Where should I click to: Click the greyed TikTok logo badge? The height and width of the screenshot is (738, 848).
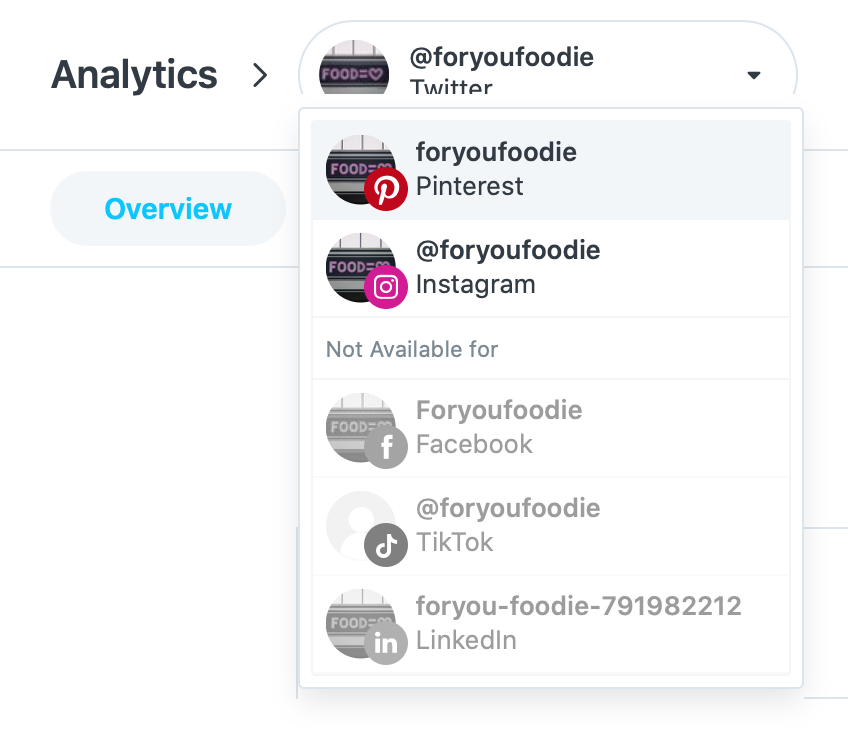coord(386,545)
